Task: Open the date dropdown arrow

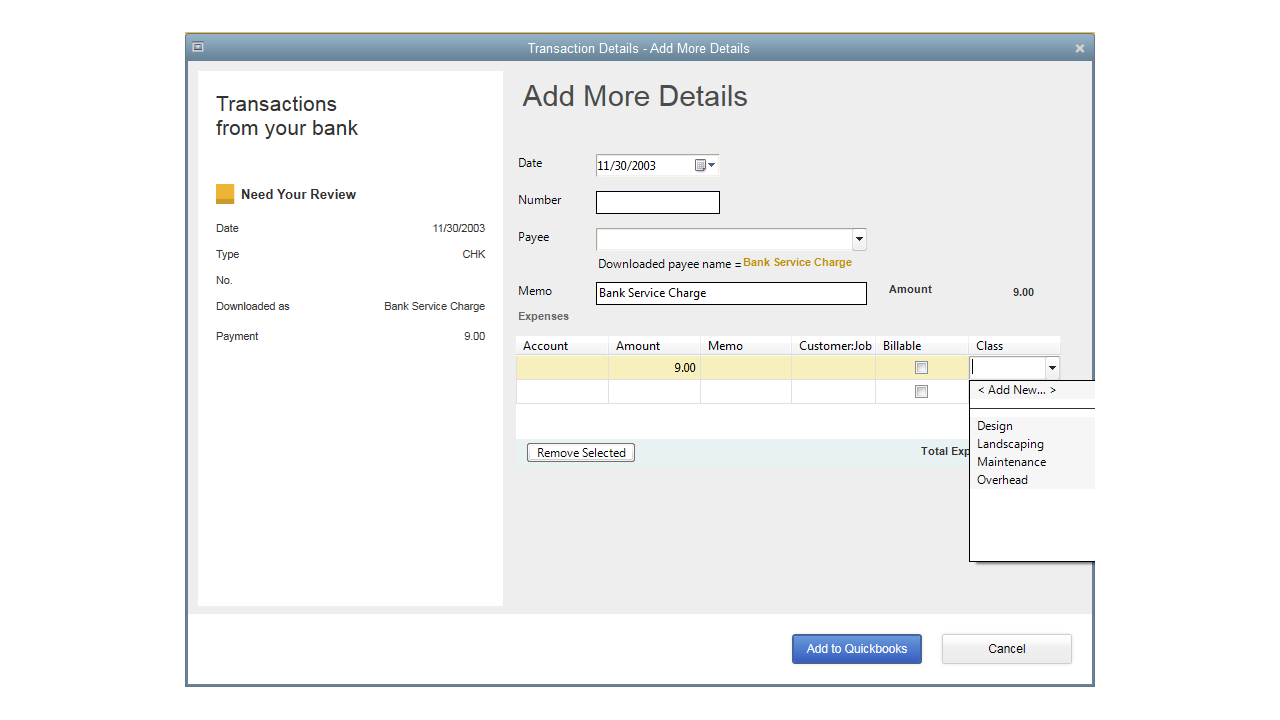Action: pyautogui.click(x=713, y=165)
